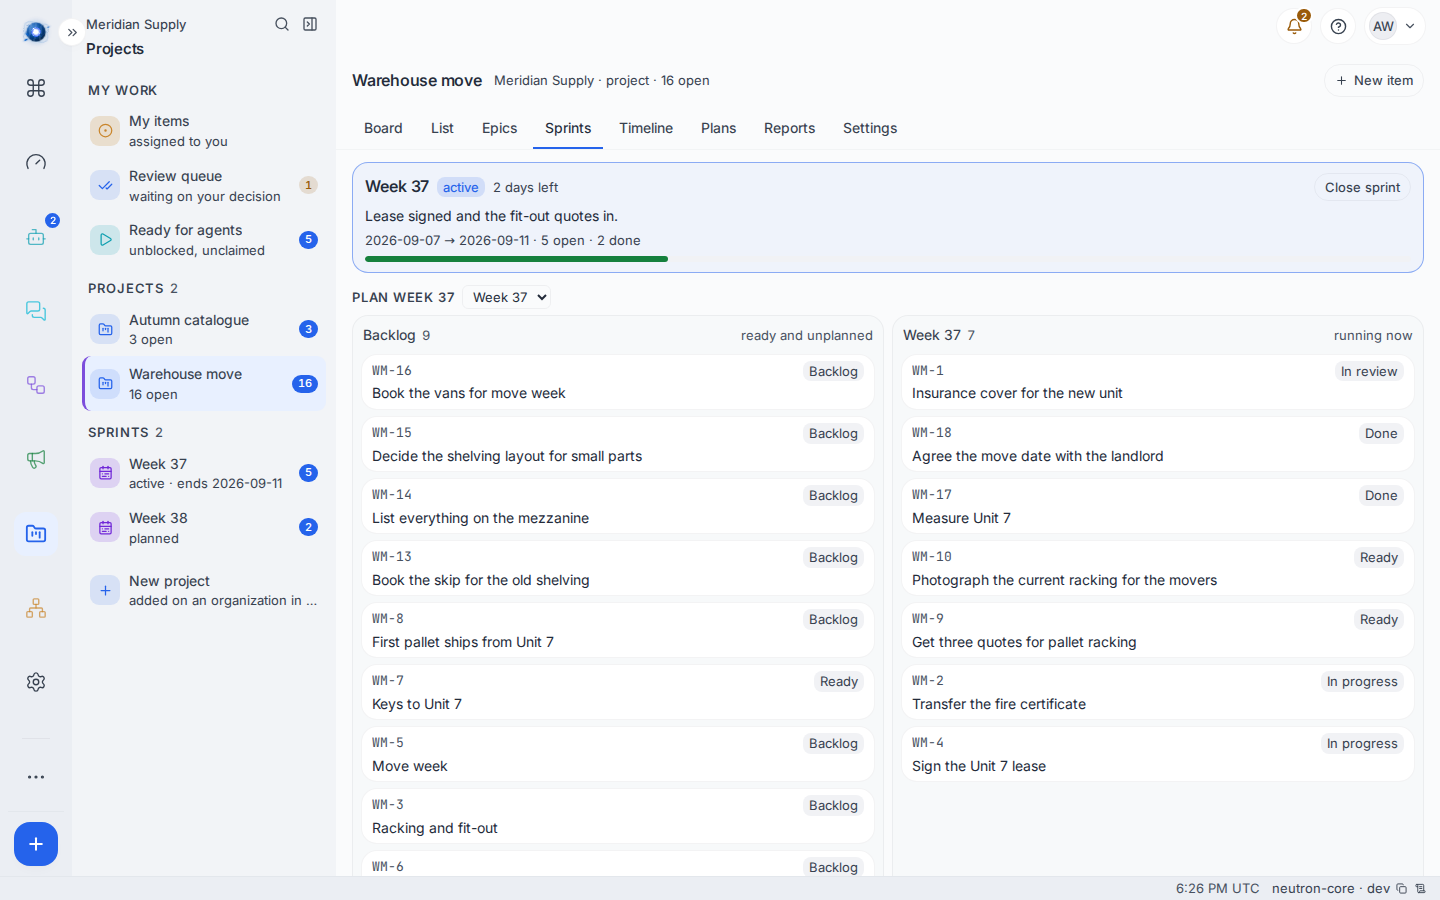
Task: Open the chat bubbles icon in the rail
Action: pyautogui.click(x=36, y=311)
